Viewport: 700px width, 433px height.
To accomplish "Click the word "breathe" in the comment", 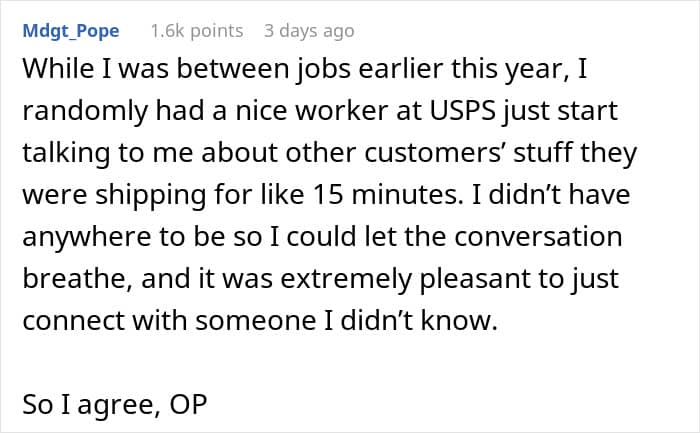I will (x=73, y=278).
